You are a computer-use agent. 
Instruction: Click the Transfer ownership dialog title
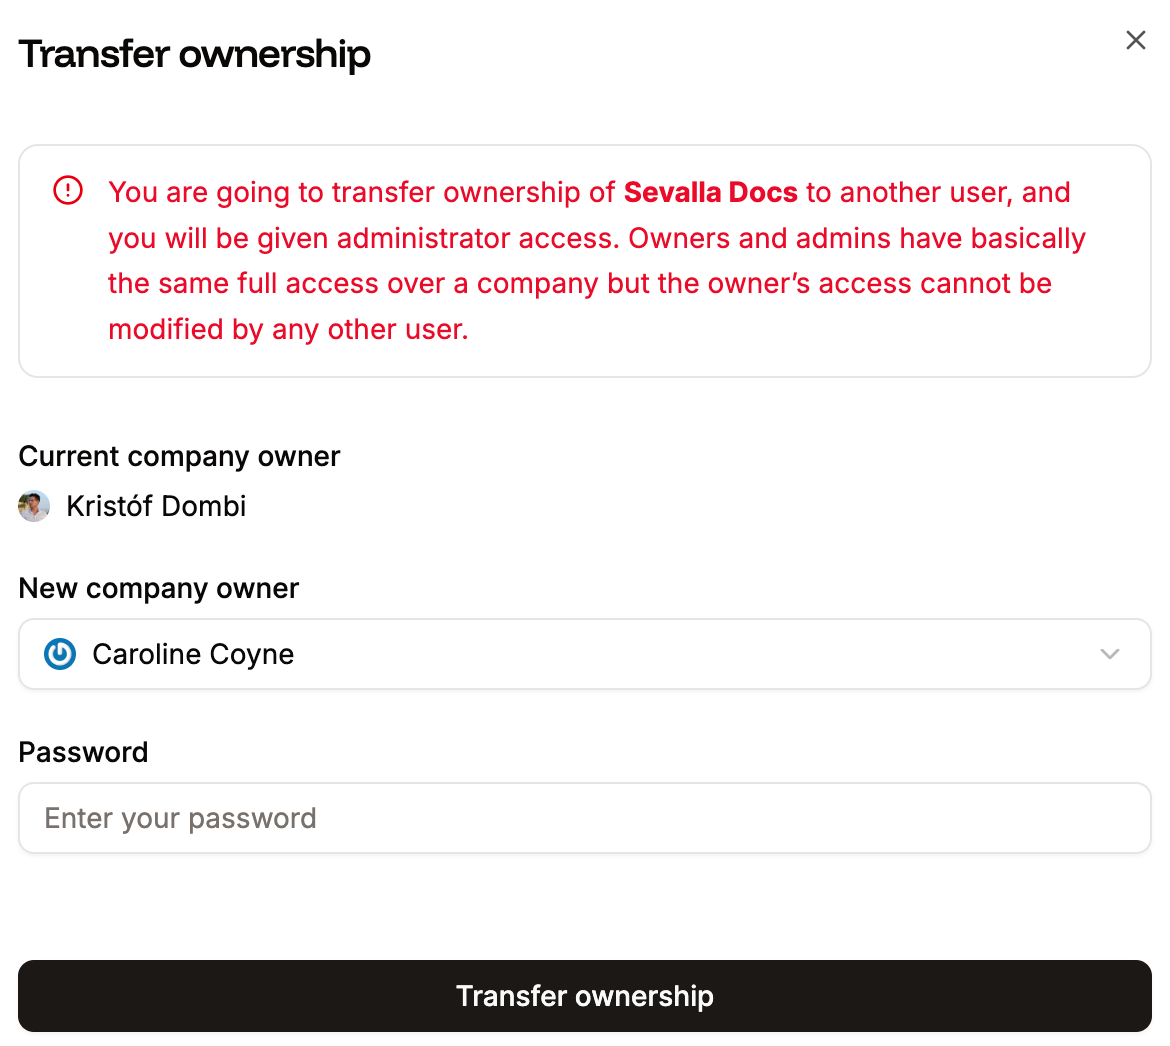194,54
